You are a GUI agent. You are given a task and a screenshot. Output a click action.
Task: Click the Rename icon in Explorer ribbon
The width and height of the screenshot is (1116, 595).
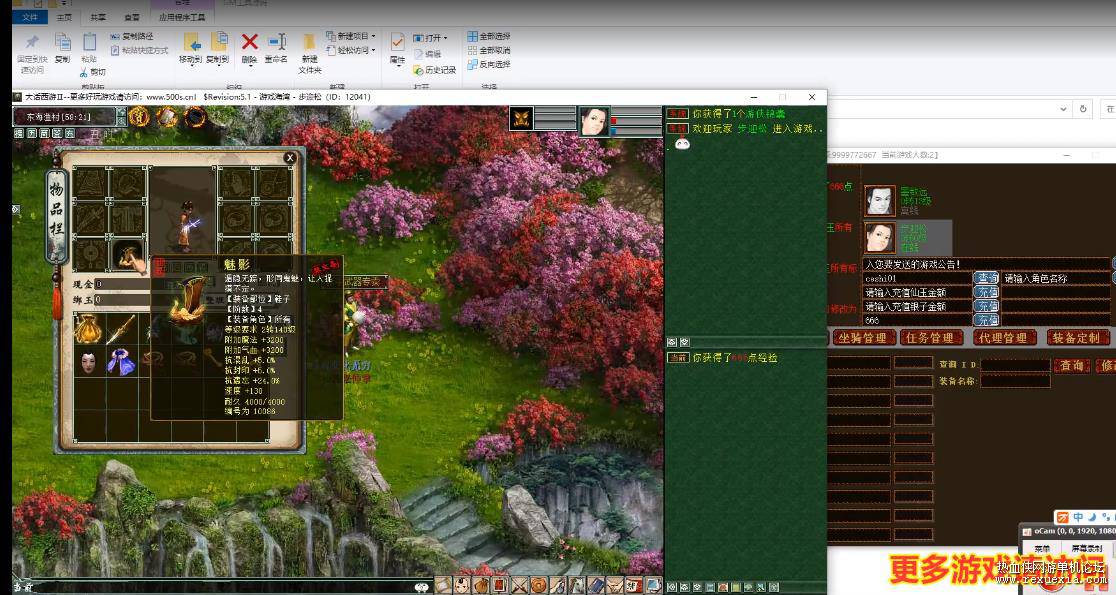click(x=276, y=42)
